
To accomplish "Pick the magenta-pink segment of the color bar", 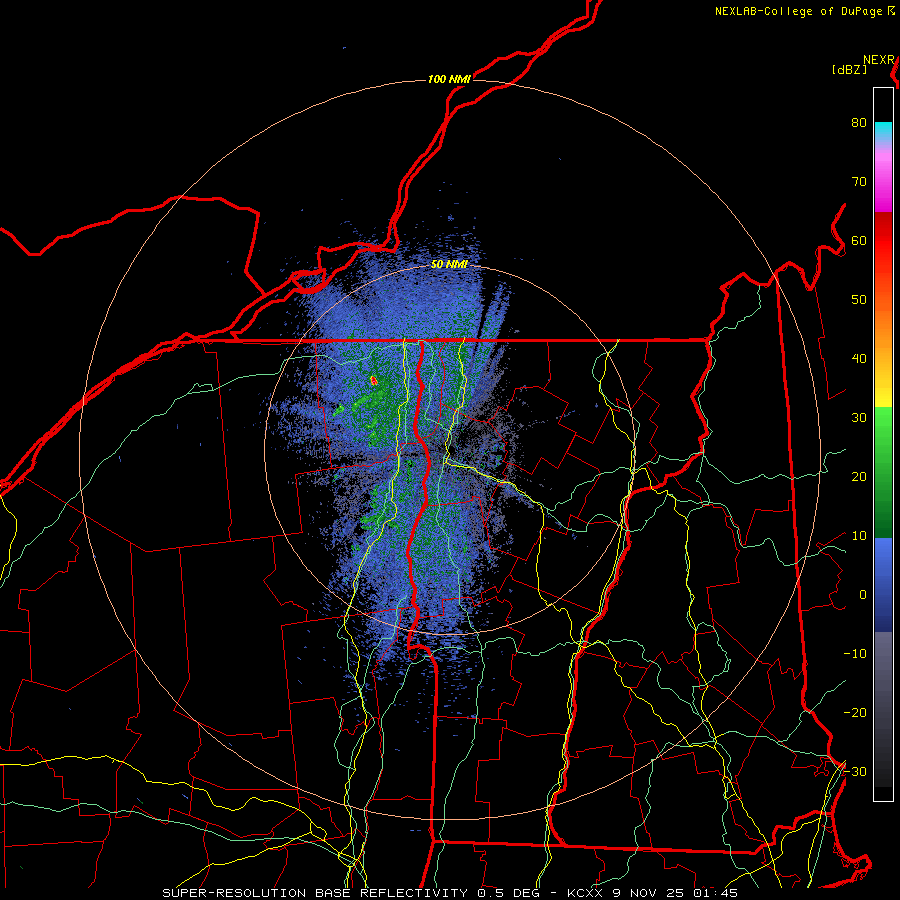I will (883, 184).
